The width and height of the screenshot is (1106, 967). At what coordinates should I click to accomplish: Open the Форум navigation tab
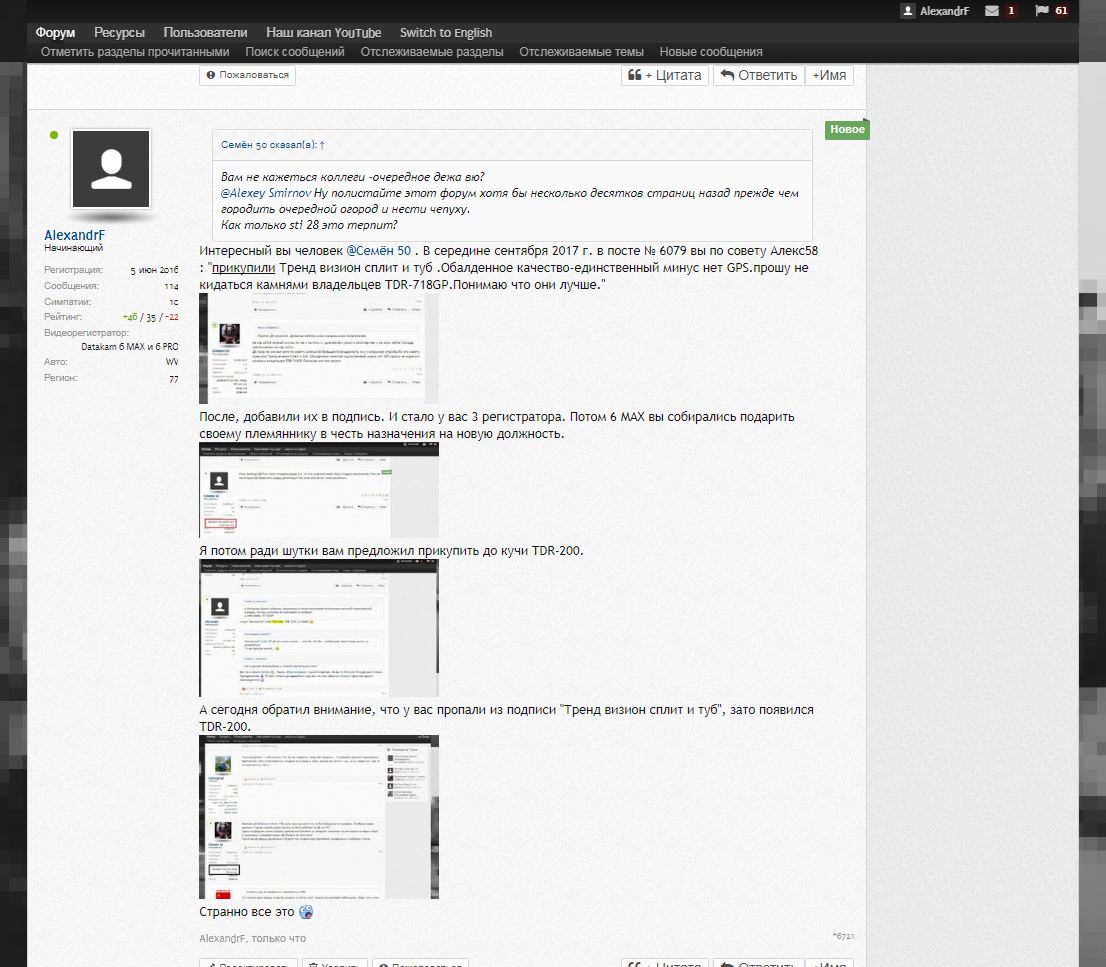coord(55,32)
